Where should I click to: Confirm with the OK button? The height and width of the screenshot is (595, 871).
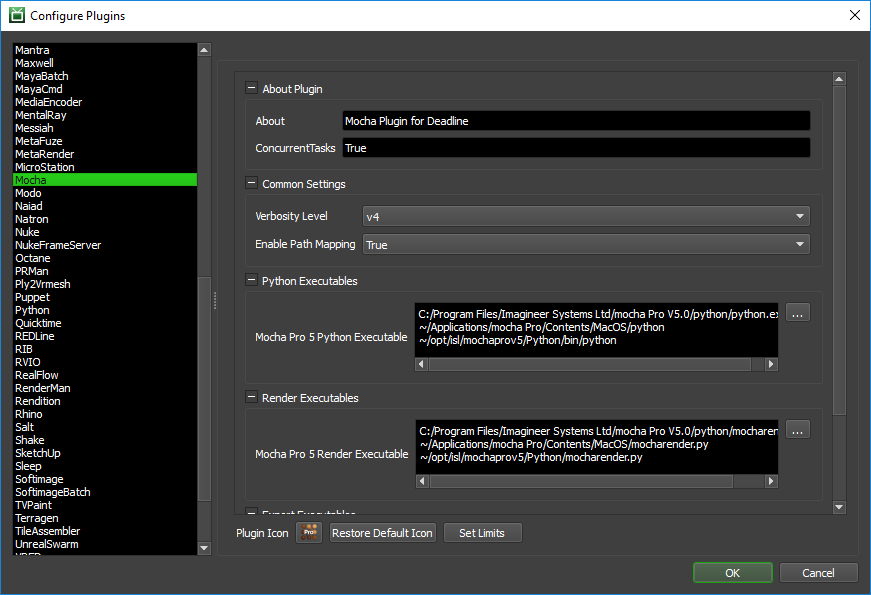(733, 573)
